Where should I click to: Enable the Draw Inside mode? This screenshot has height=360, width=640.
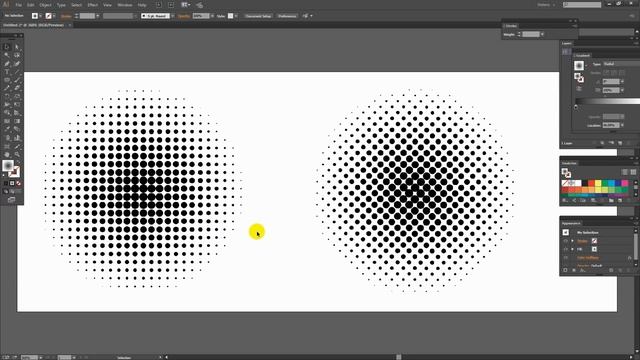pyautogui.click(x=19, y=191)
